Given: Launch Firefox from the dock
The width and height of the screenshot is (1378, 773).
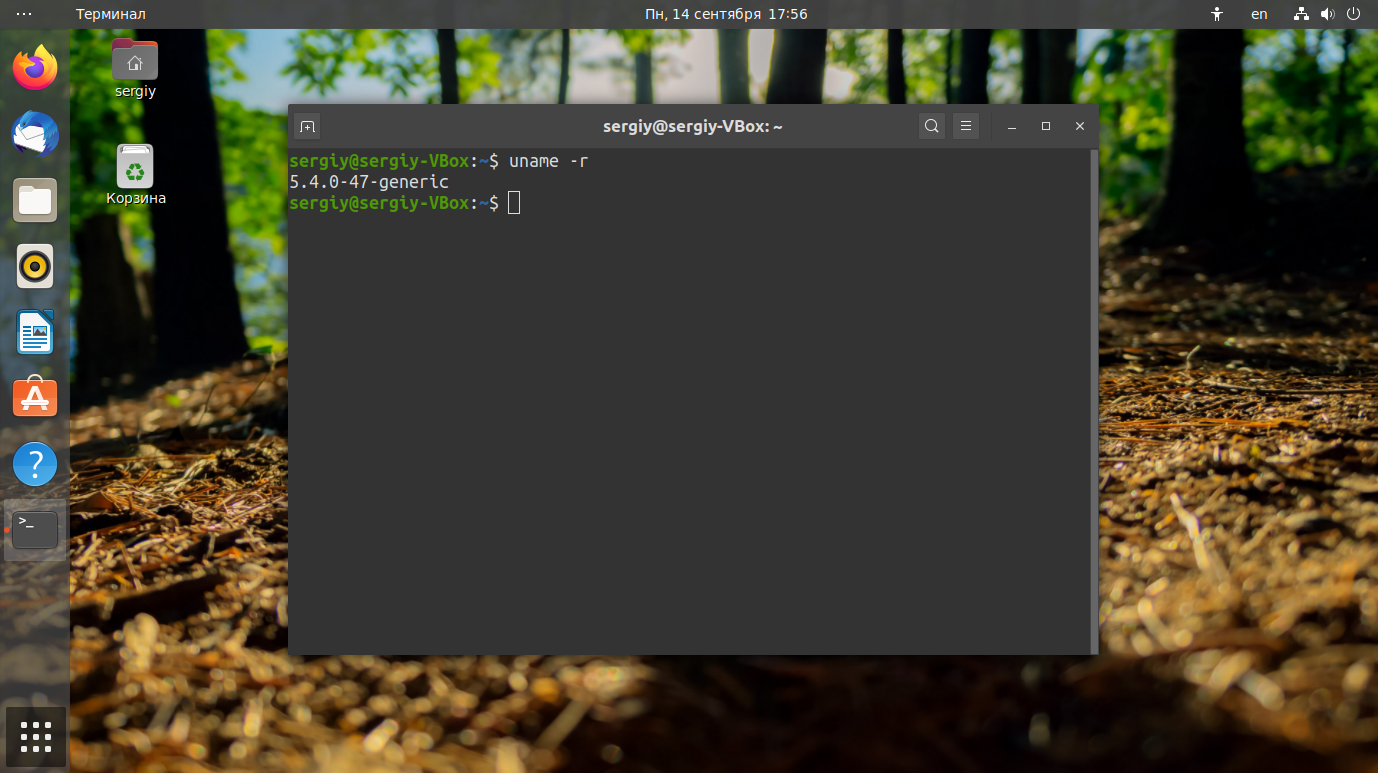Looking at the screenshot, I should (x=35, y=68).
